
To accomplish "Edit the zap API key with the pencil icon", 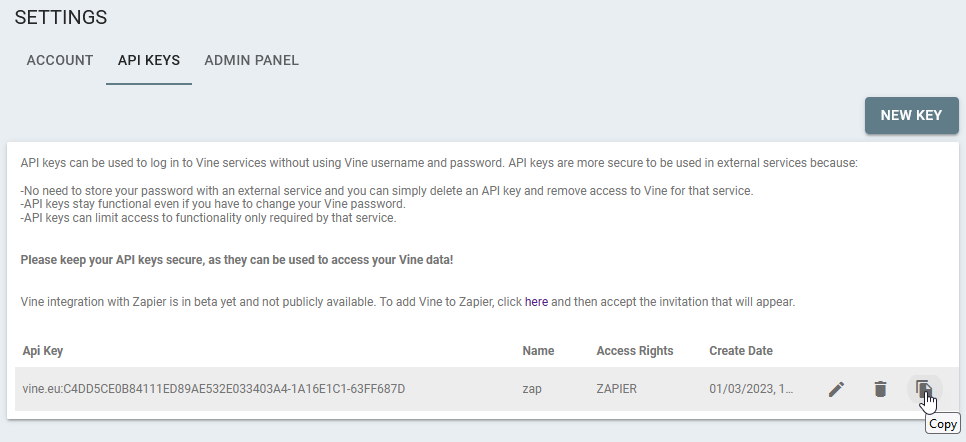I will 836,389.
